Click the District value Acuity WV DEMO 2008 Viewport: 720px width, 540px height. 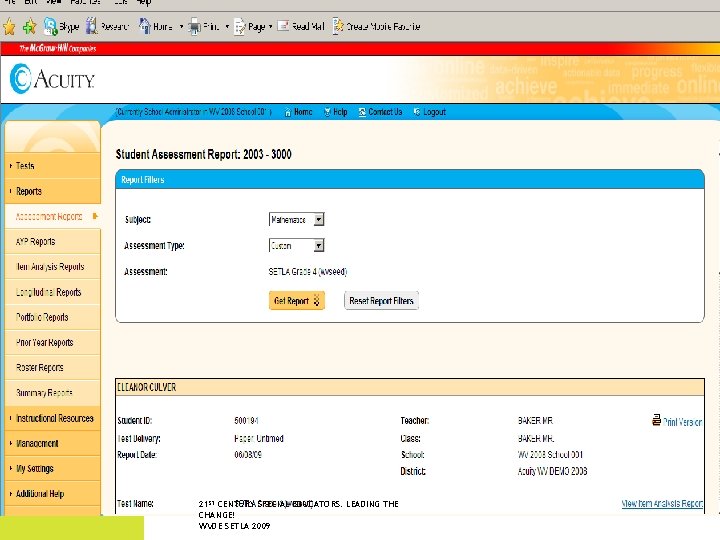(x=552, y=471)
